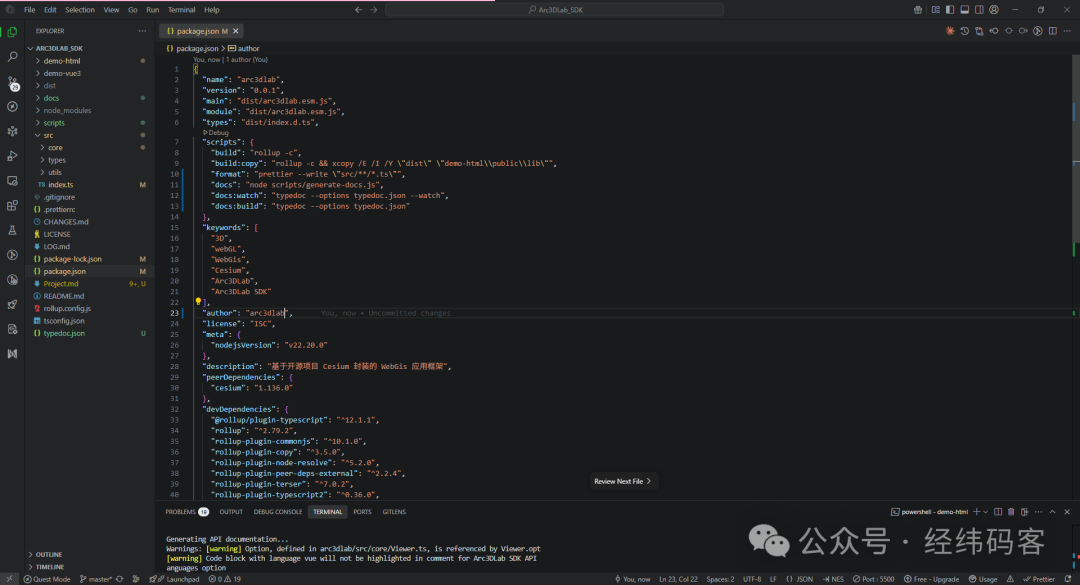The height and width of the screenshot is (585, 1080).
Task: Click the compare changes icon
Action: 979,31
